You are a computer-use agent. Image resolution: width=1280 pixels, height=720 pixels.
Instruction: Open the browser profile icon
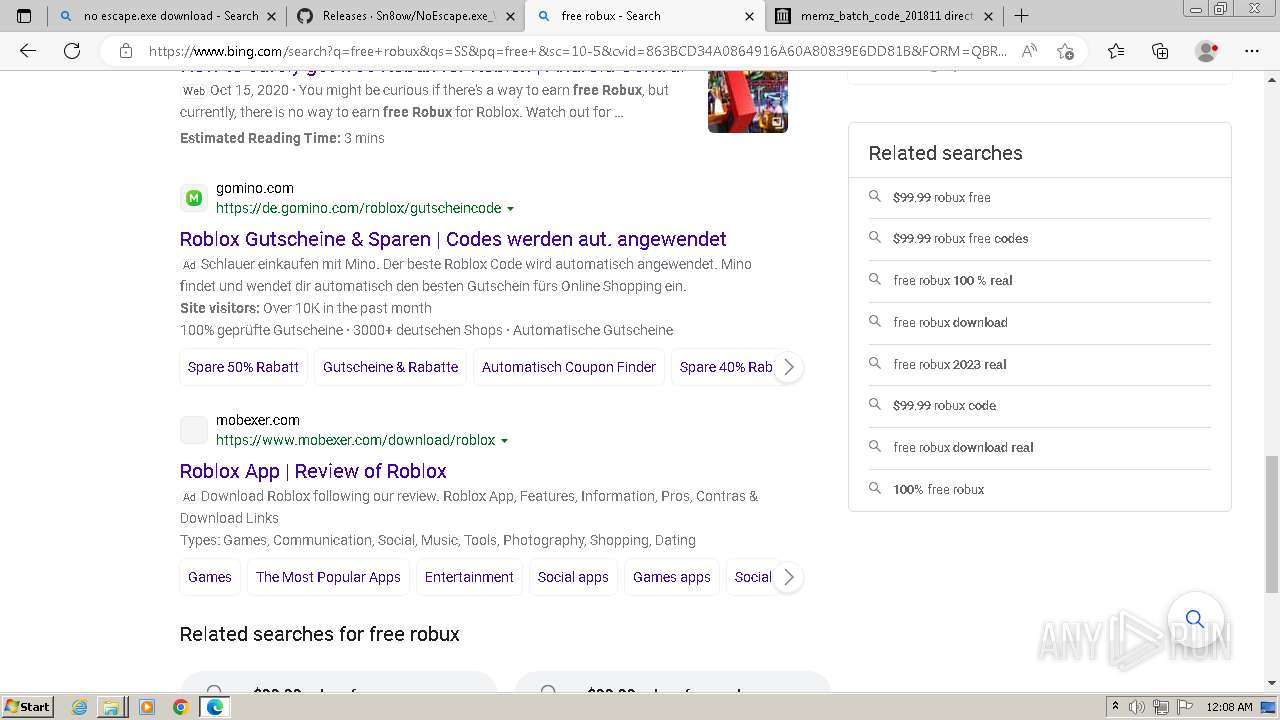(x=1207, y=51)
